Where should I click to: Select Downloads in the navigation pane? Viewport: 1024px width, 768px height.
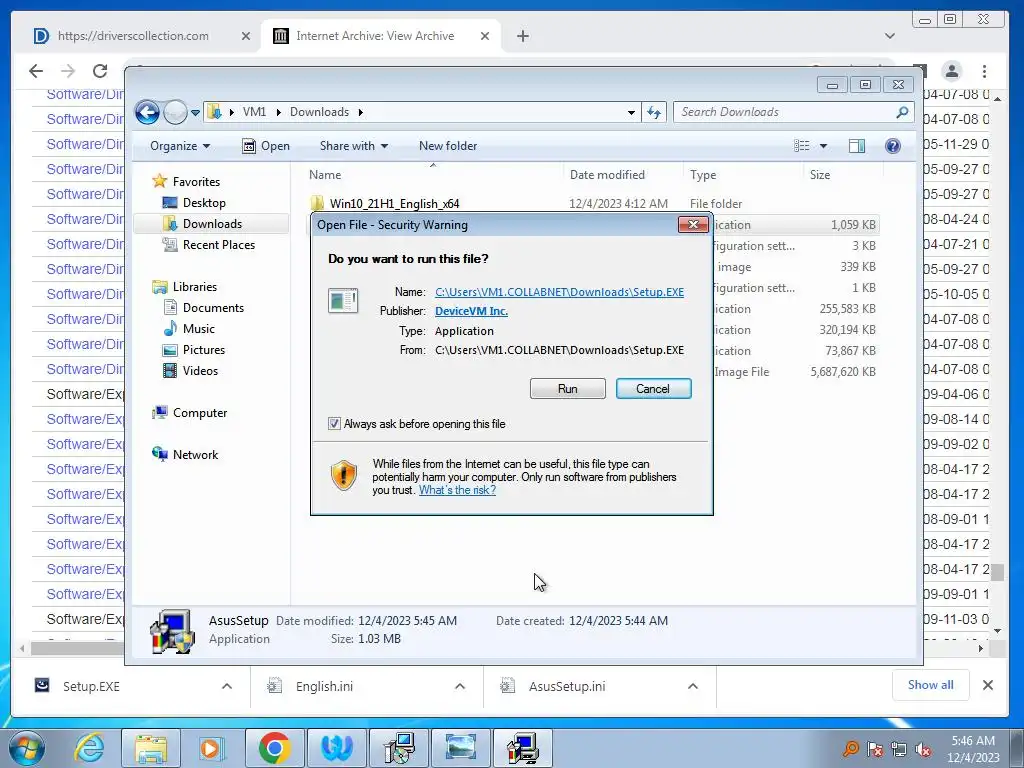pyautogui.click(x=212, y=223)
